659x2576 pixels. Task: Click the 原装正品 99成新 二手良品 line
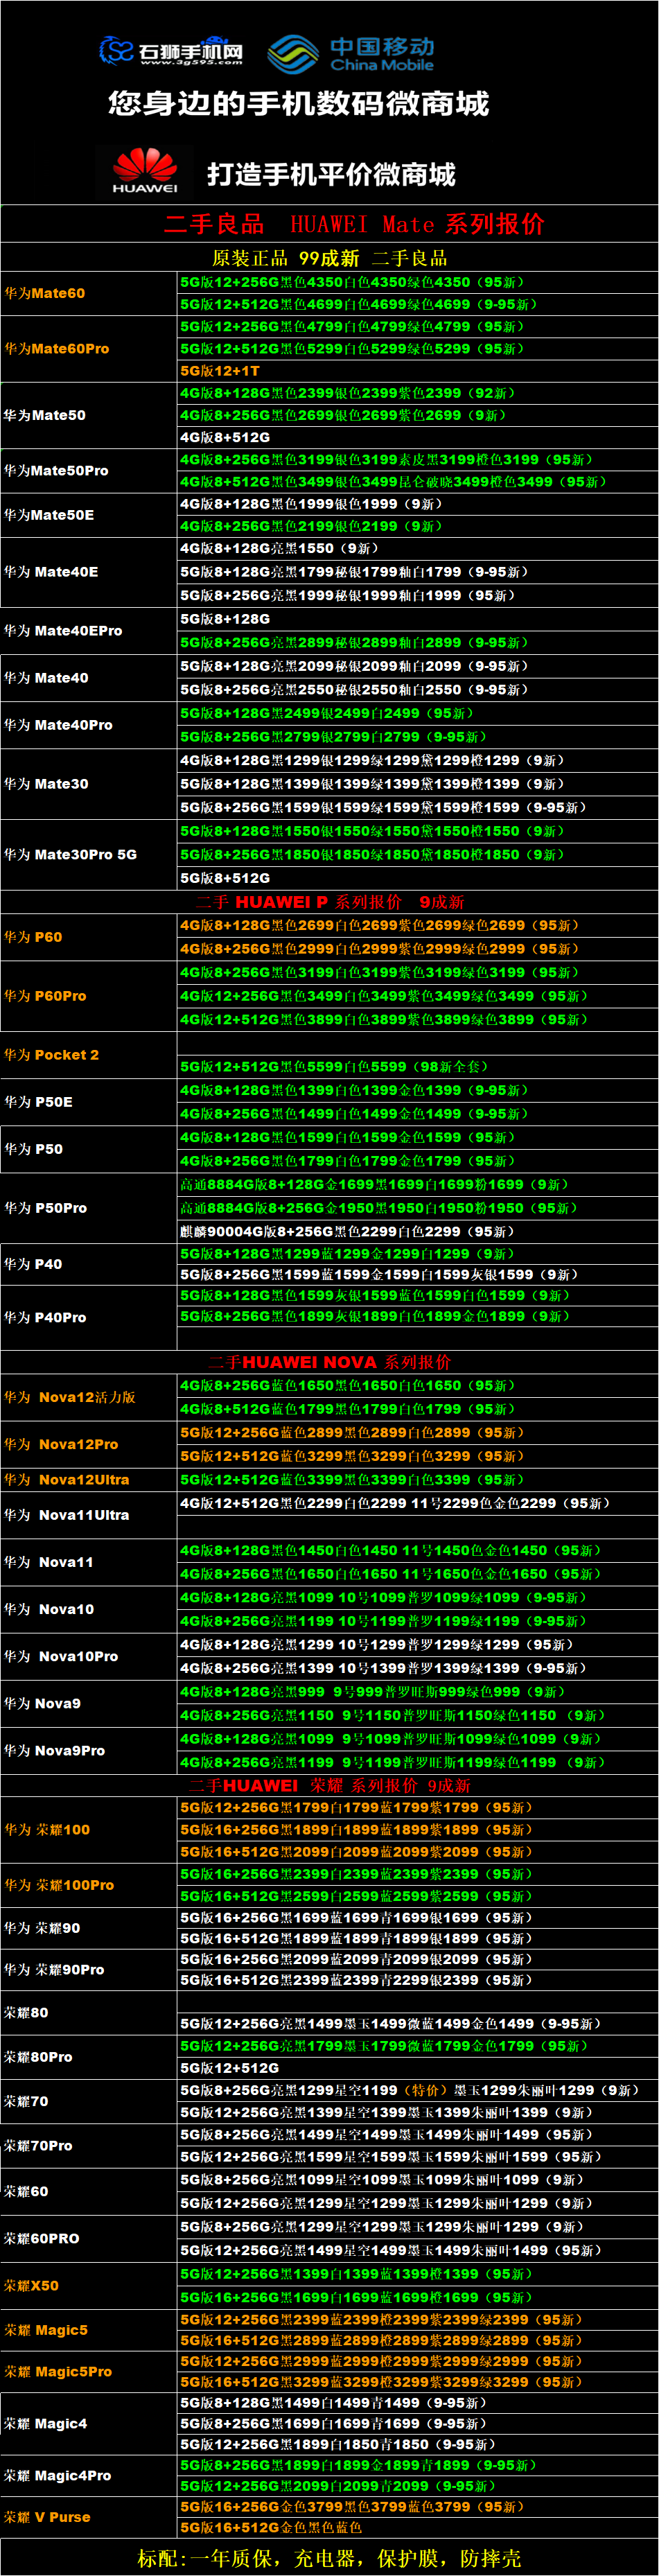coord(329,258)
